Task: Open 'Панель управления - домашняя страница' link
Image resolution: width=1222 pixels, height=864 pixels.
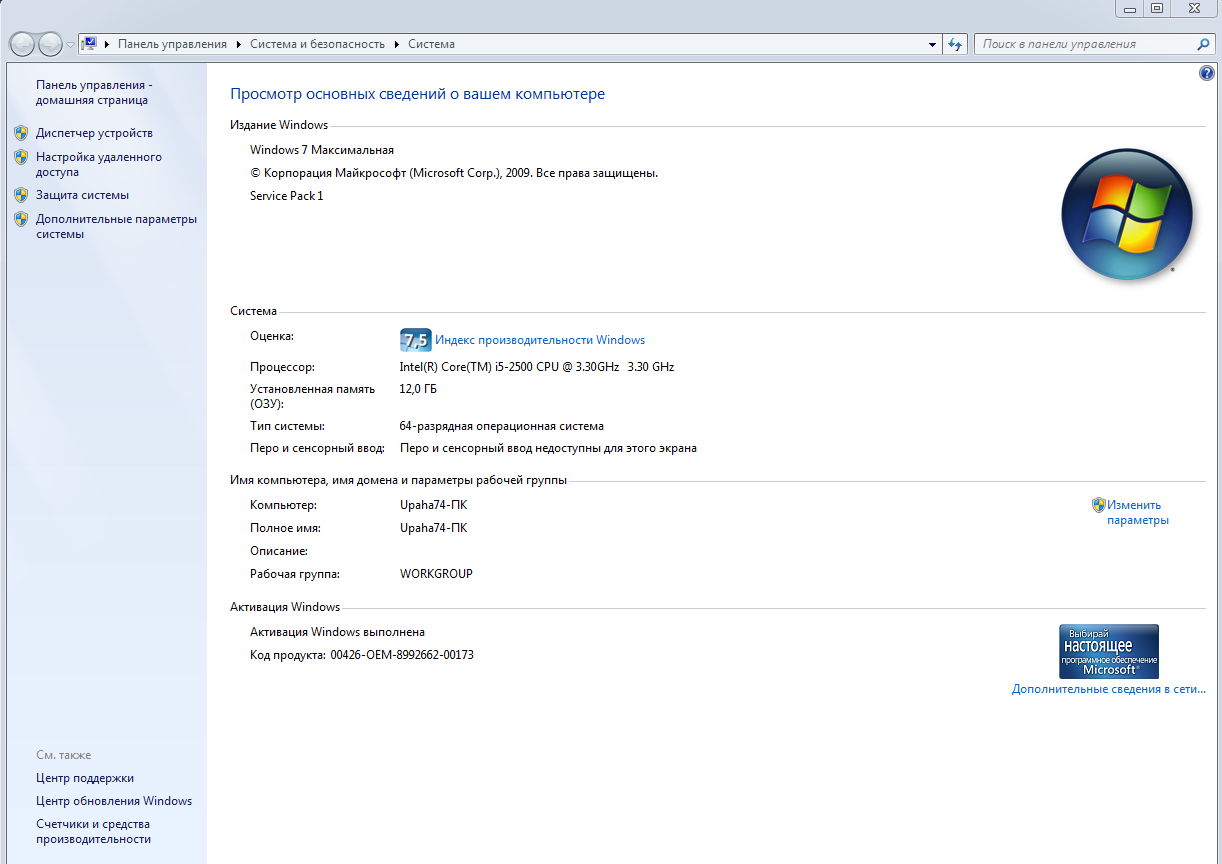Action: tap(94, 93)
